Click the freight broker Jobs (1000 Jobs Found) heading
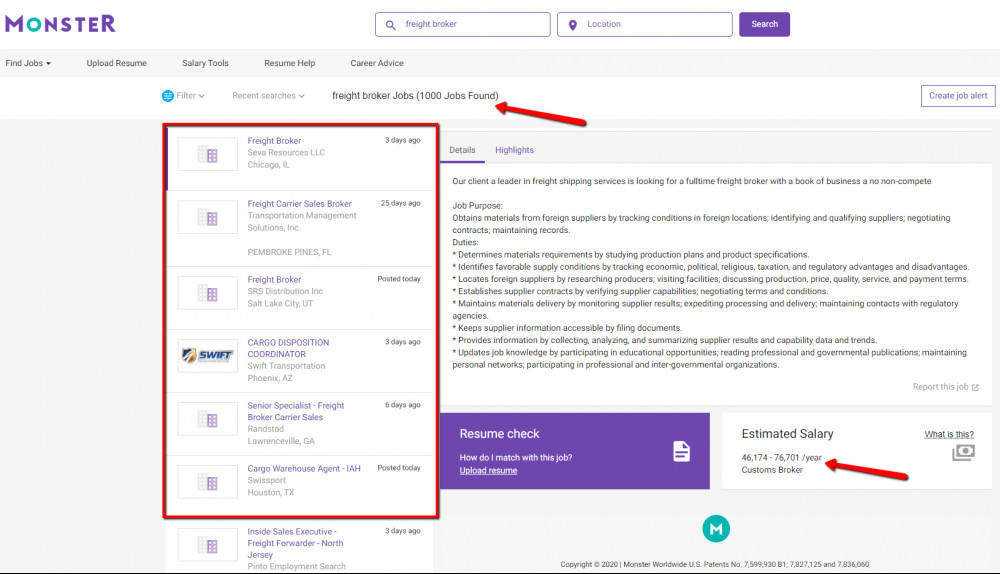1000x574 pixels. [x=415, y=96]
